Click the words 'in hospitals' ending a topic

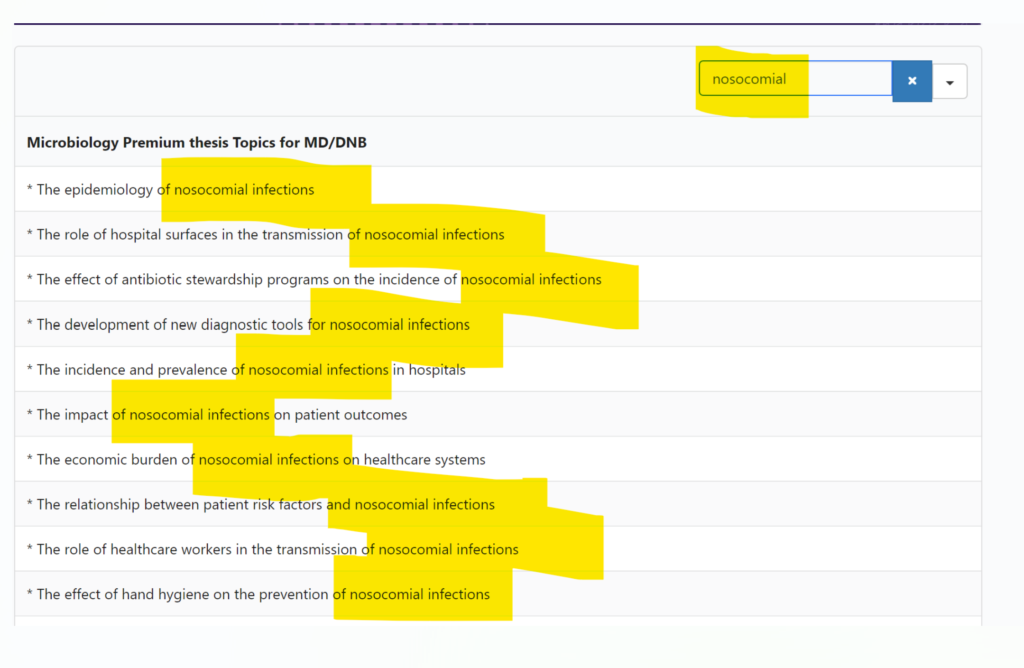pos(429,370)
